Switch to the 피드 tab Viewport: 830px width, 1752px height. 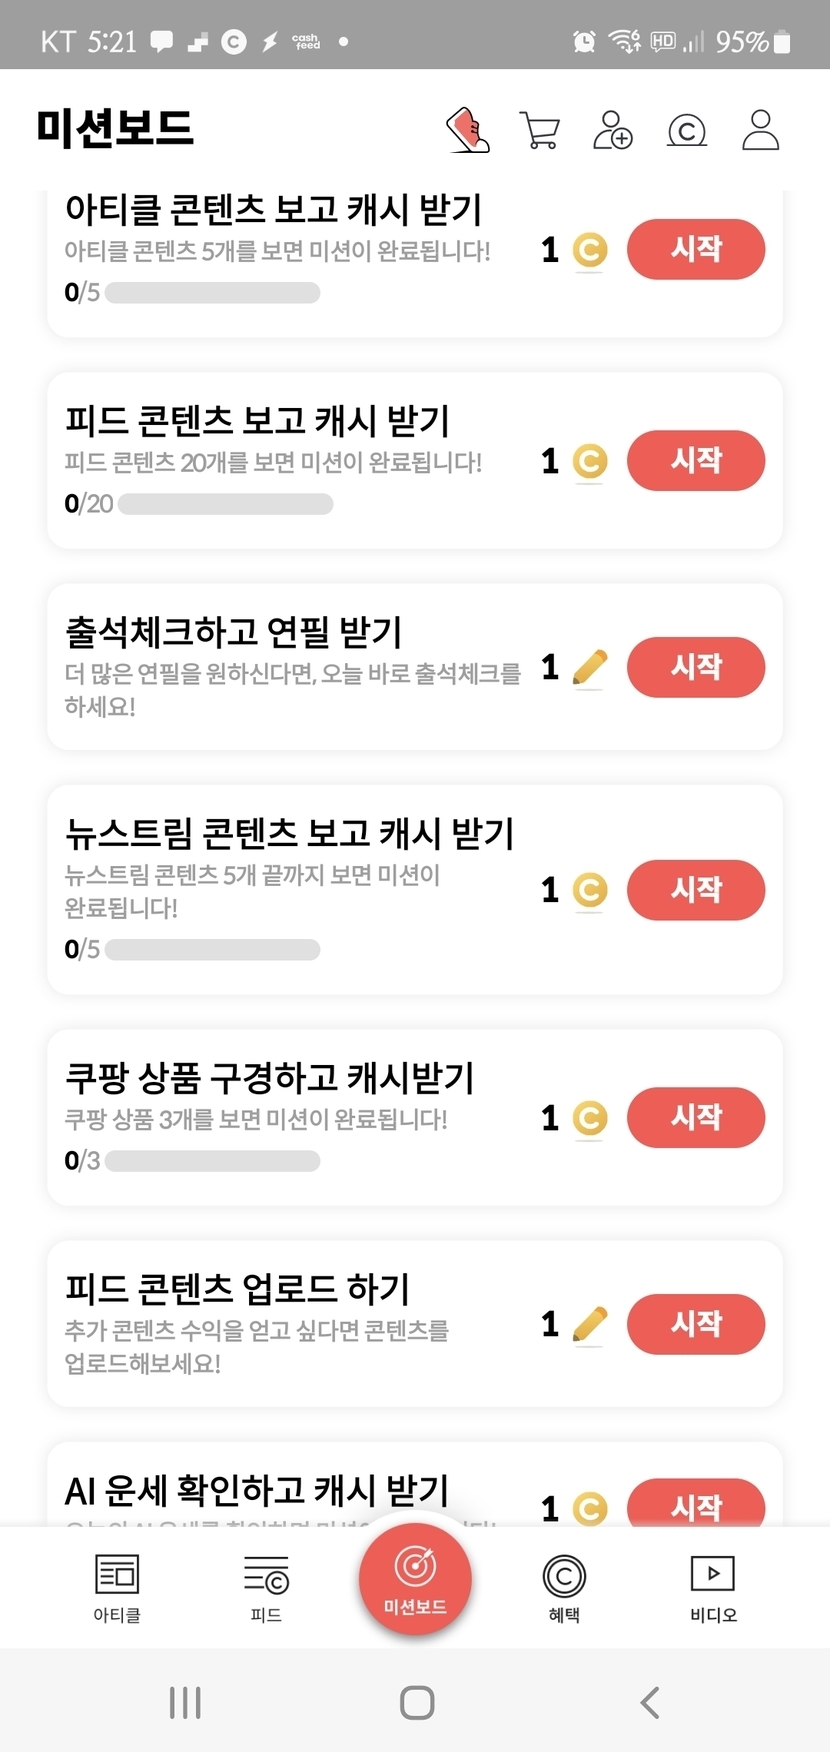coord(266,1587)
